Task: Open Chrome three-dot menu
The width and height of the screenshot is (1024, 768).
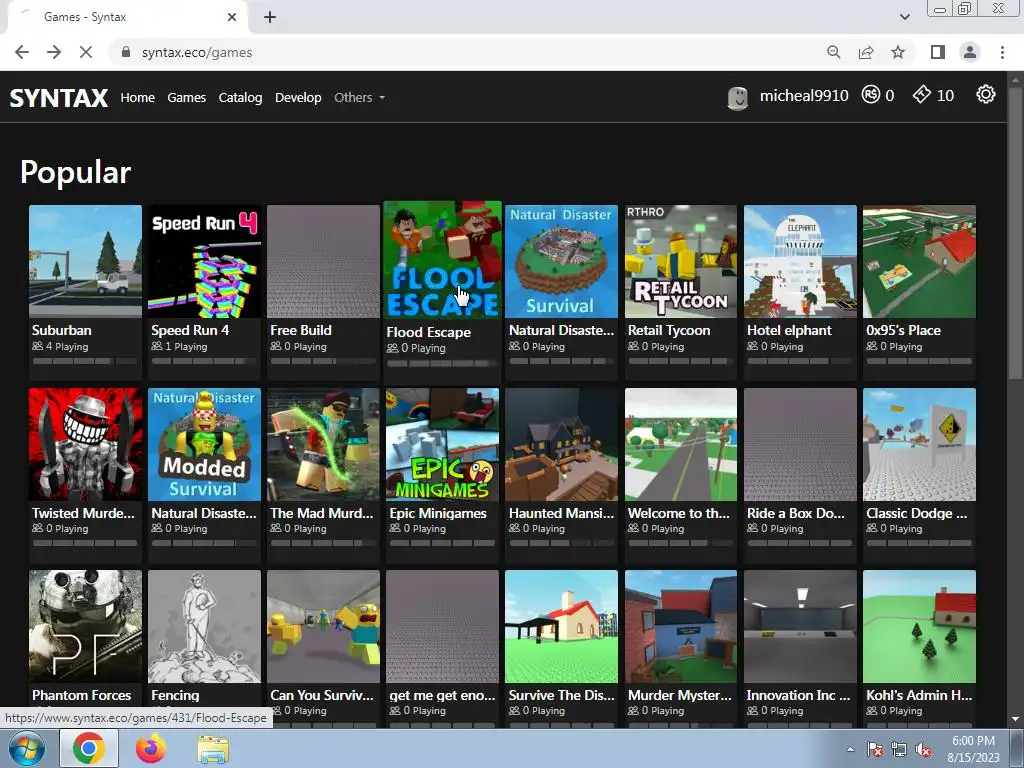Action: pos(1002,52)
